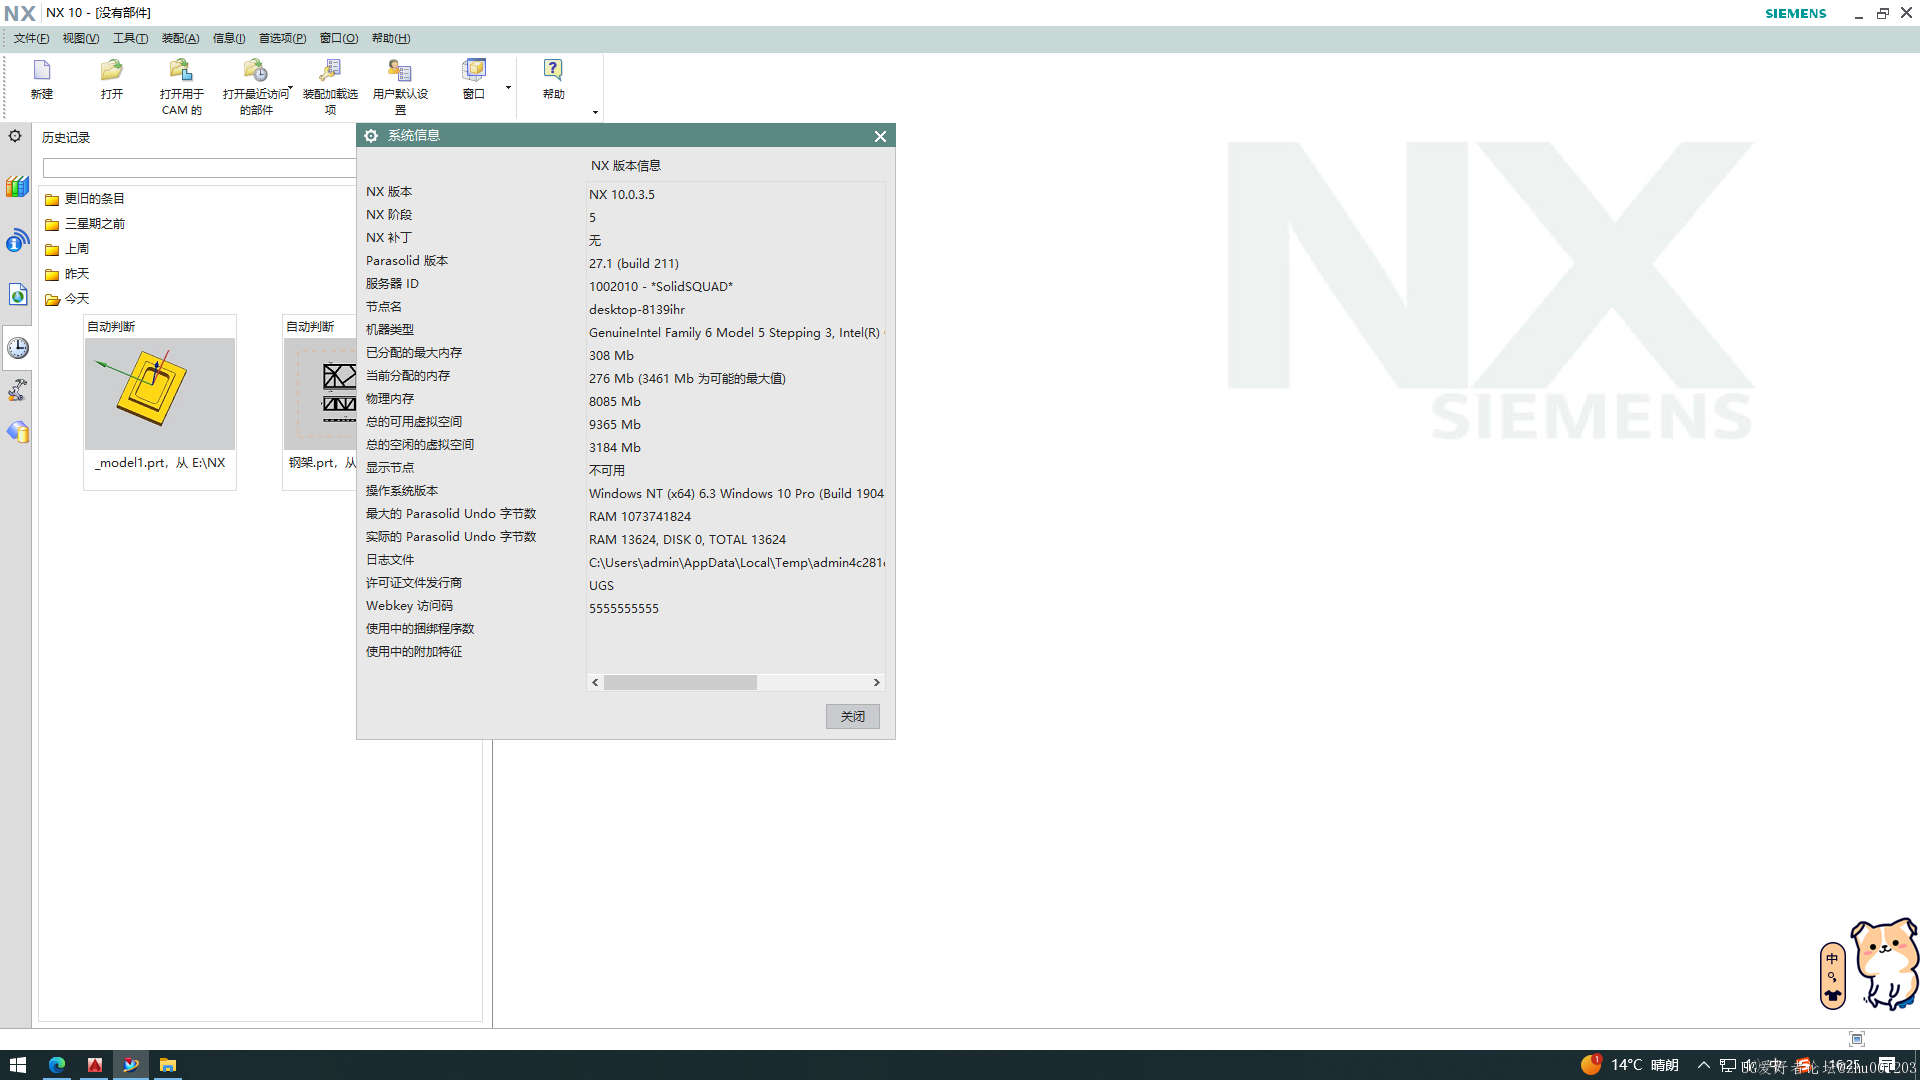
Task: Expand the 上周 folder
Action: [67, 249]
